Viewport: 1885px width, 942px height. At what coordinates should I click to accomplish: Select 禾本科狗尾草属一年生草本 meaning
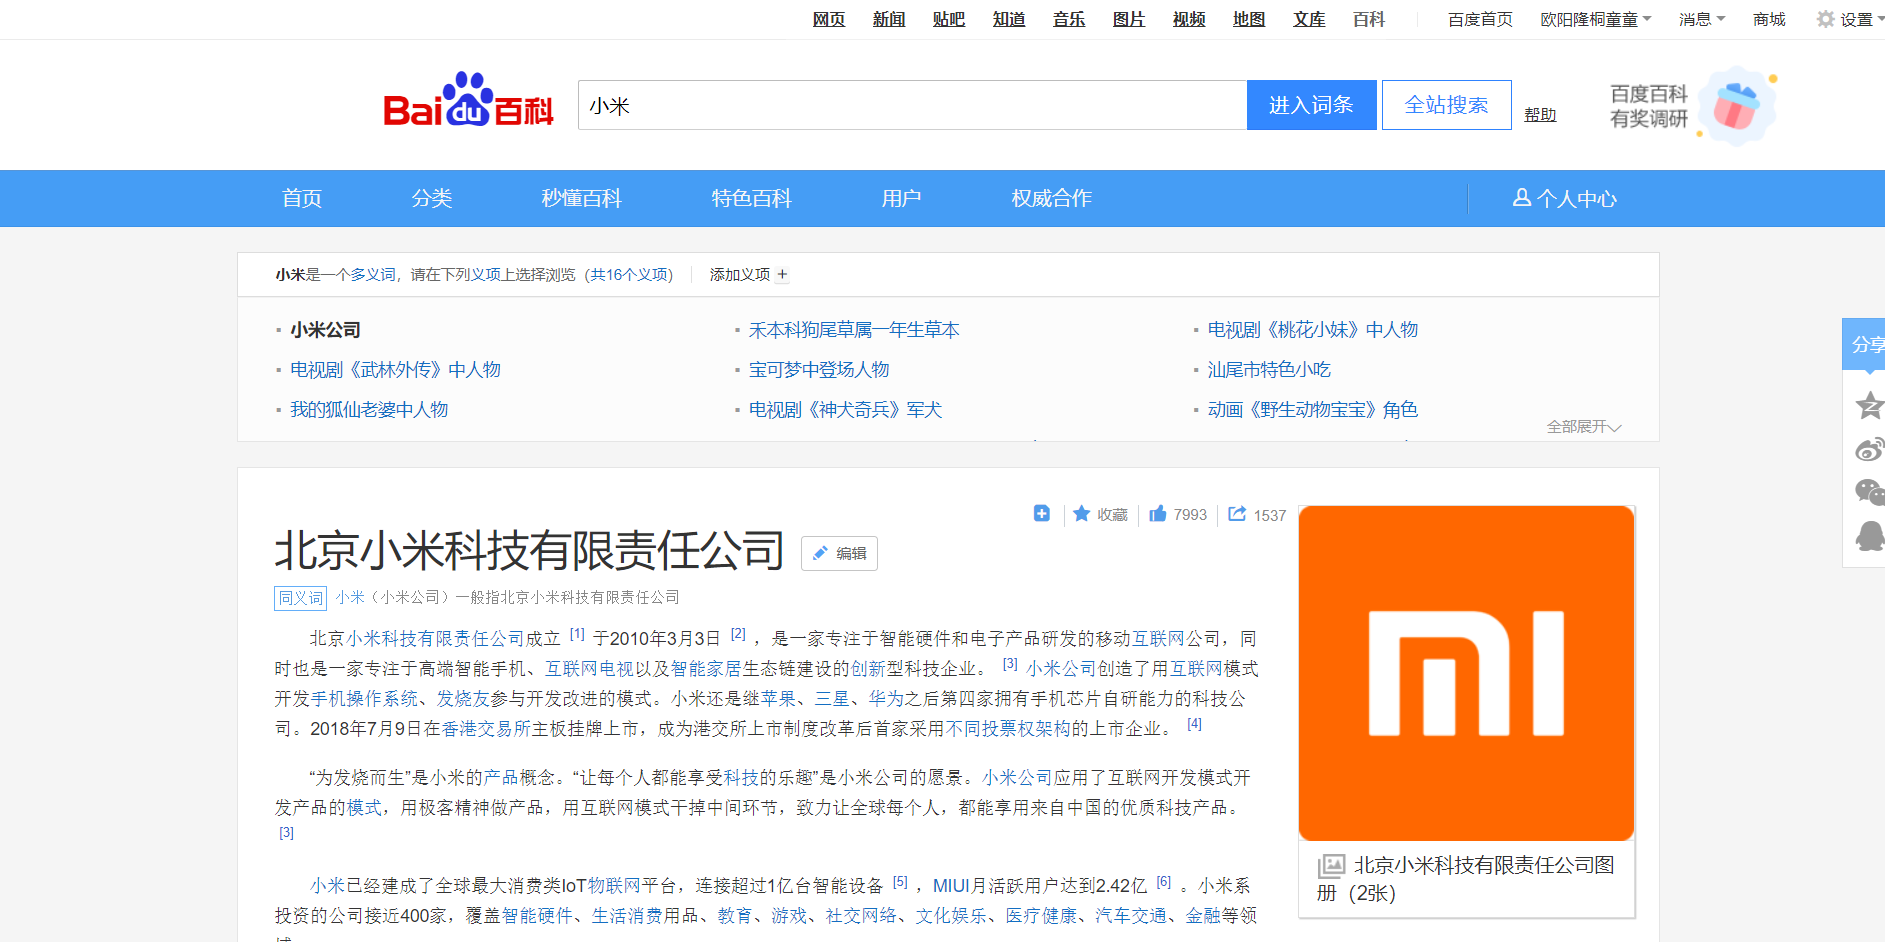(x=854, y=330)
